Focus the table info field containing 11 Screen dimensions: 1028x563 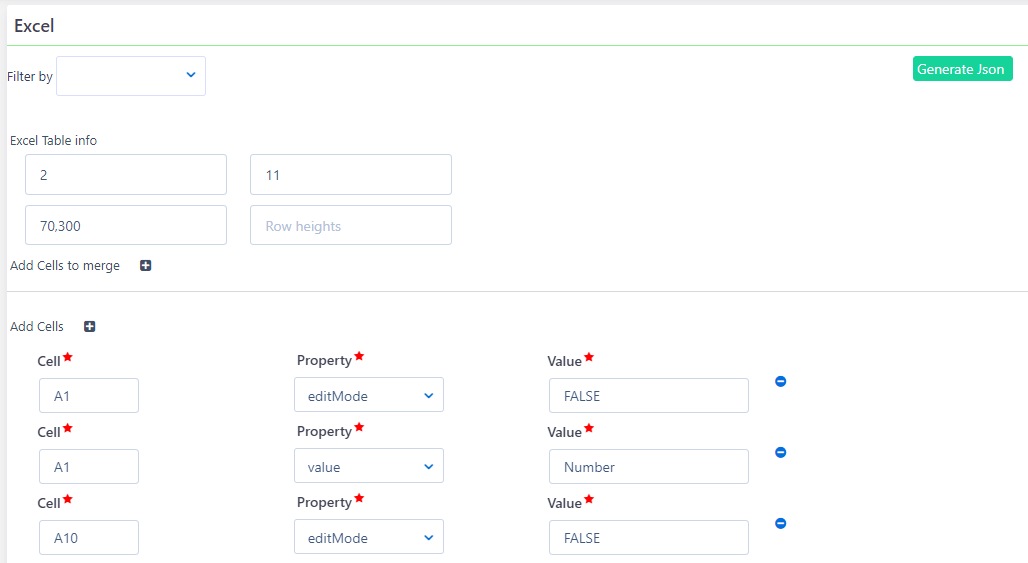[351, 174]
